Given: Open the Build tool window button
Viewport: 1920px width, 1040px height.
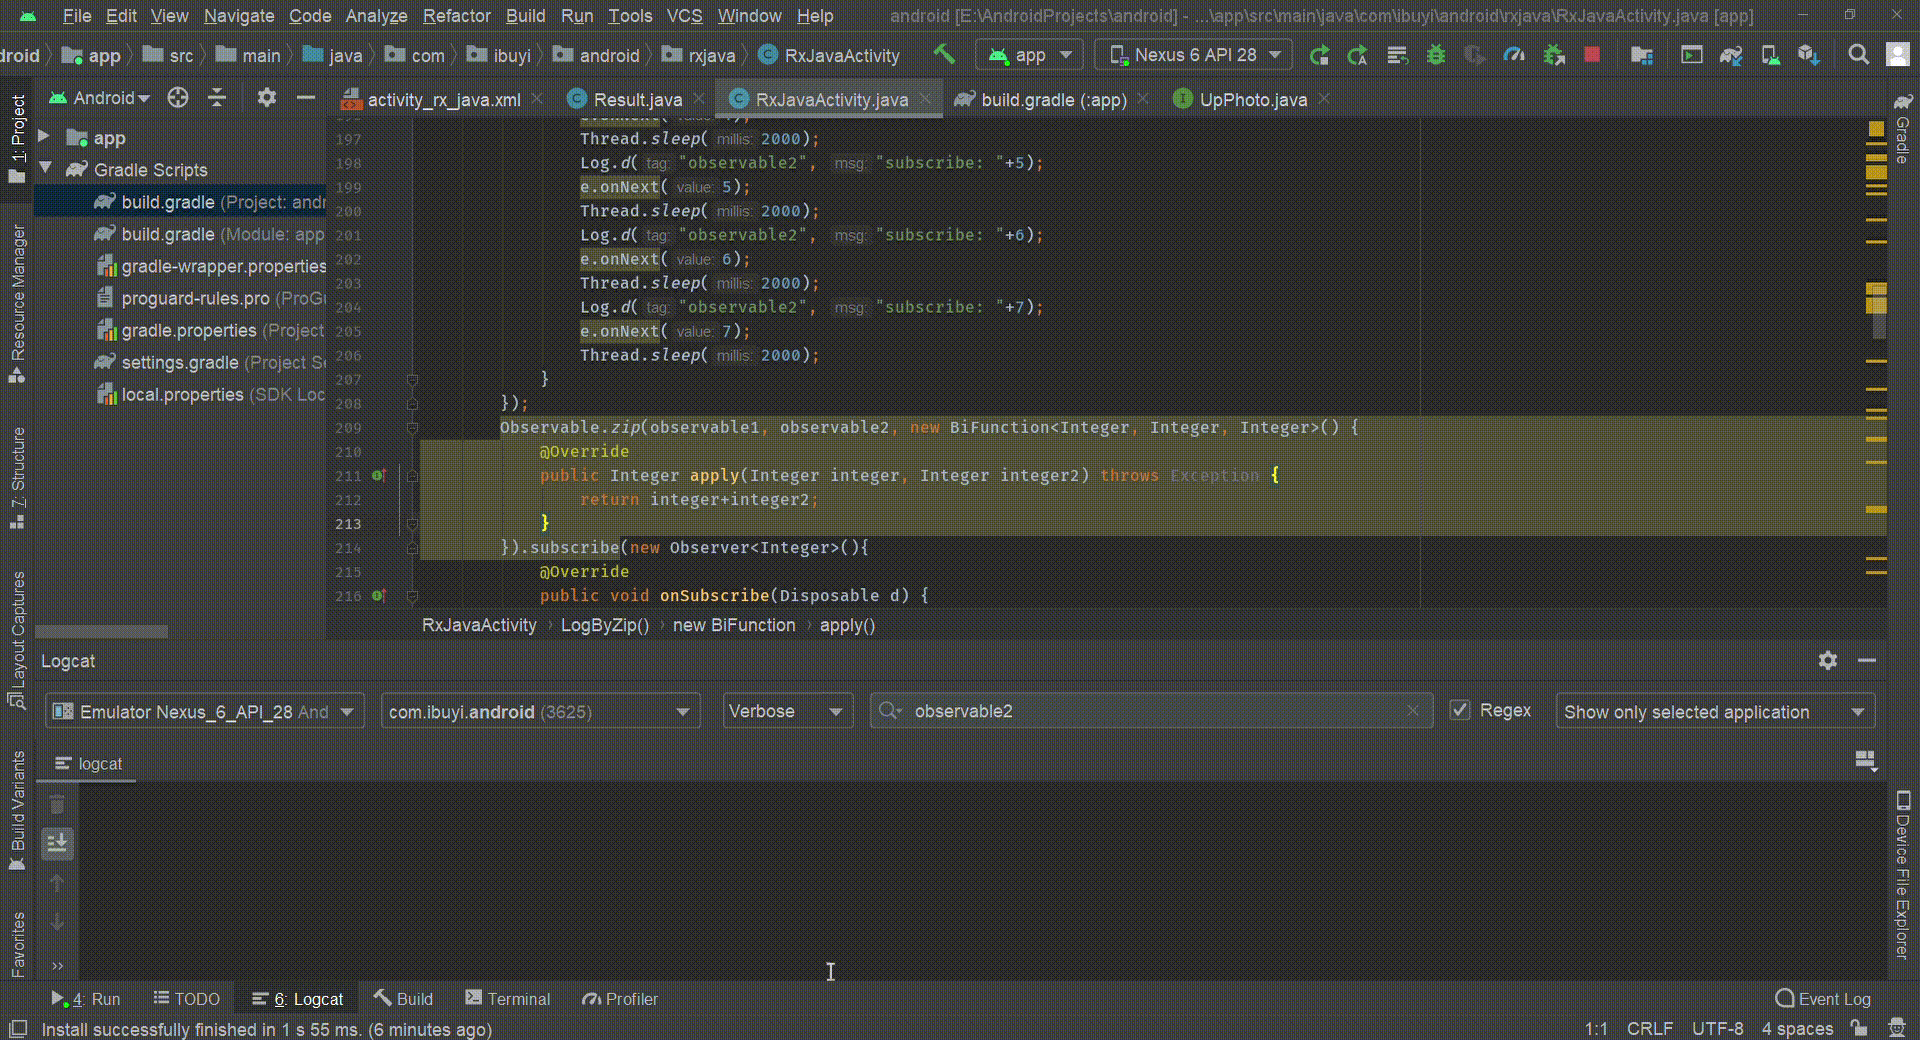Looking at the screenshot, I should [x=403, y=998].
